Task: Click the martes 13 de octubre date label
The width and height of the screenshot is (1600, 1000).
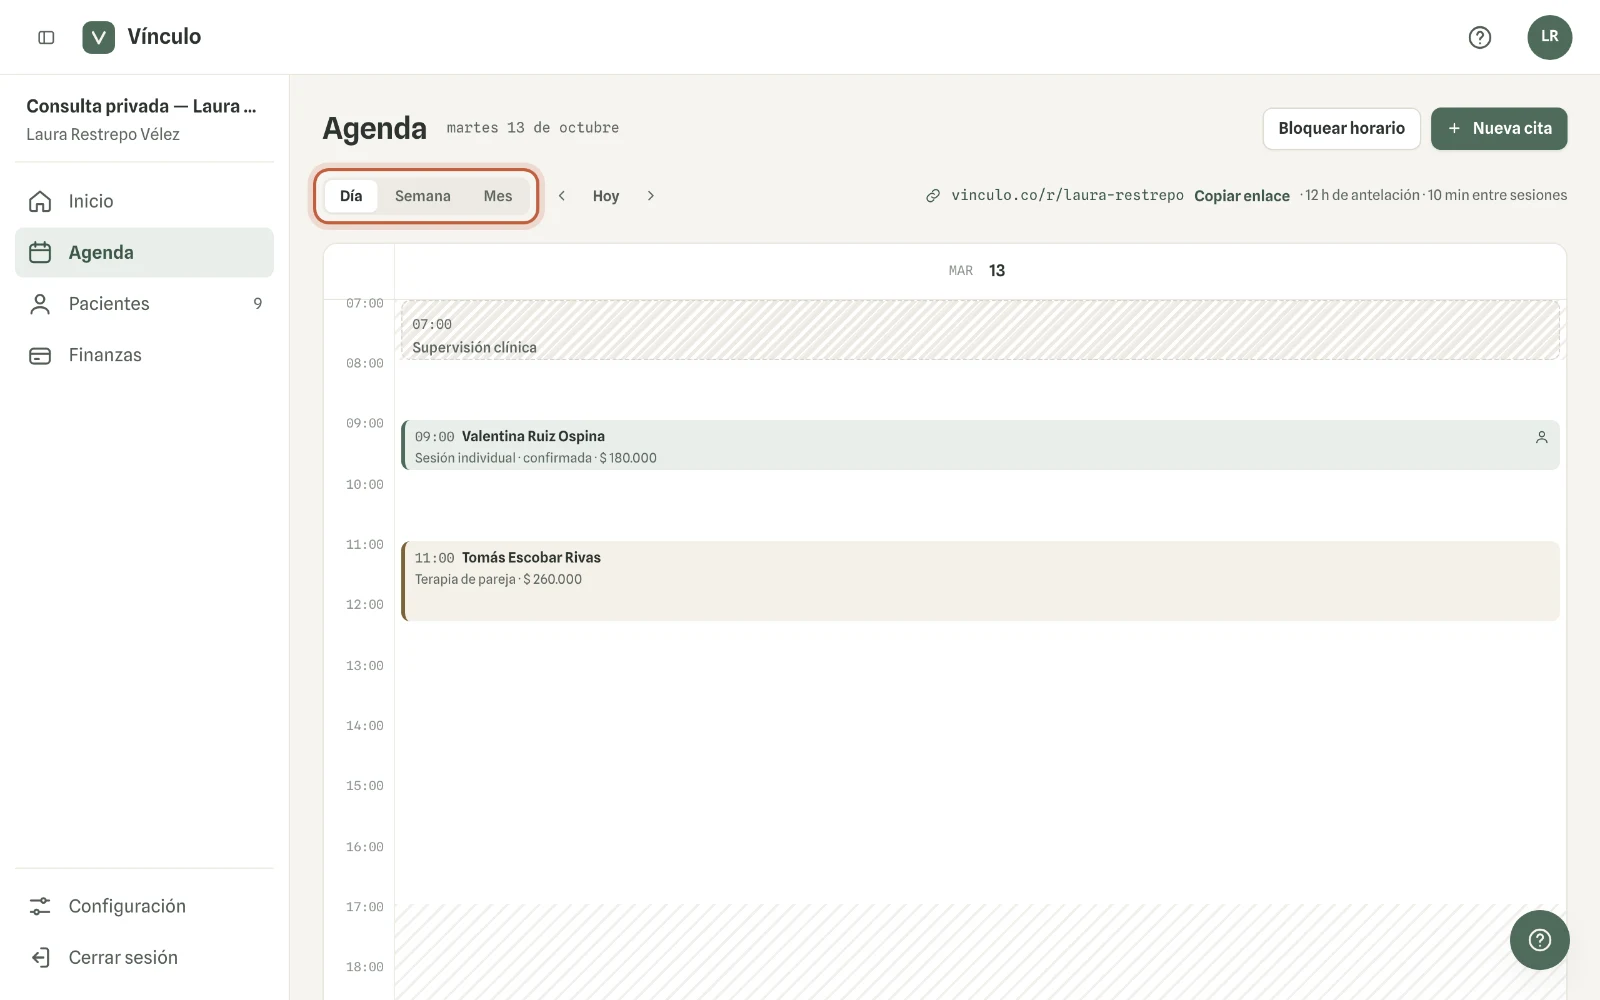Action: (533, 128)
